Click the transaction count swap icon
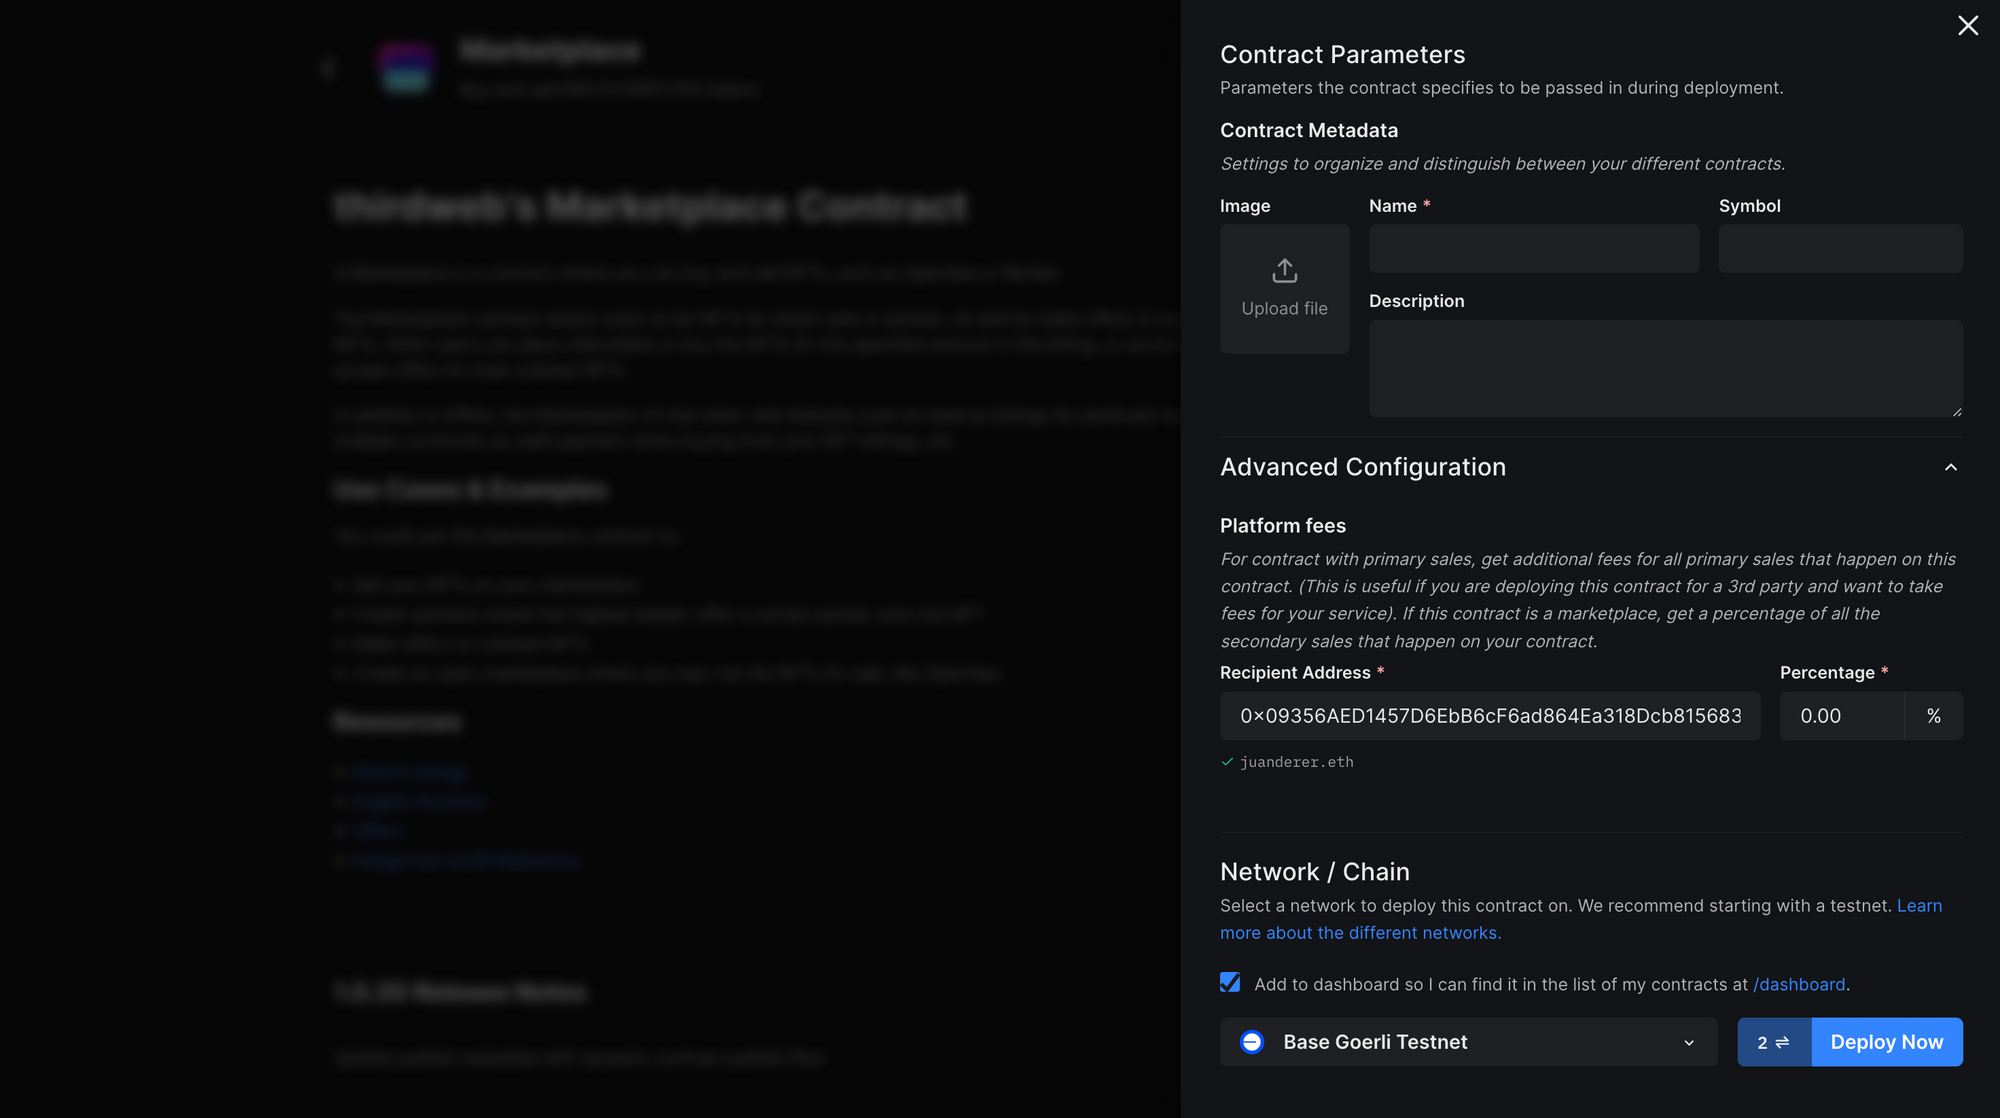The height and width of the screenshot is (1118, 2000). click(1782, 1042)
